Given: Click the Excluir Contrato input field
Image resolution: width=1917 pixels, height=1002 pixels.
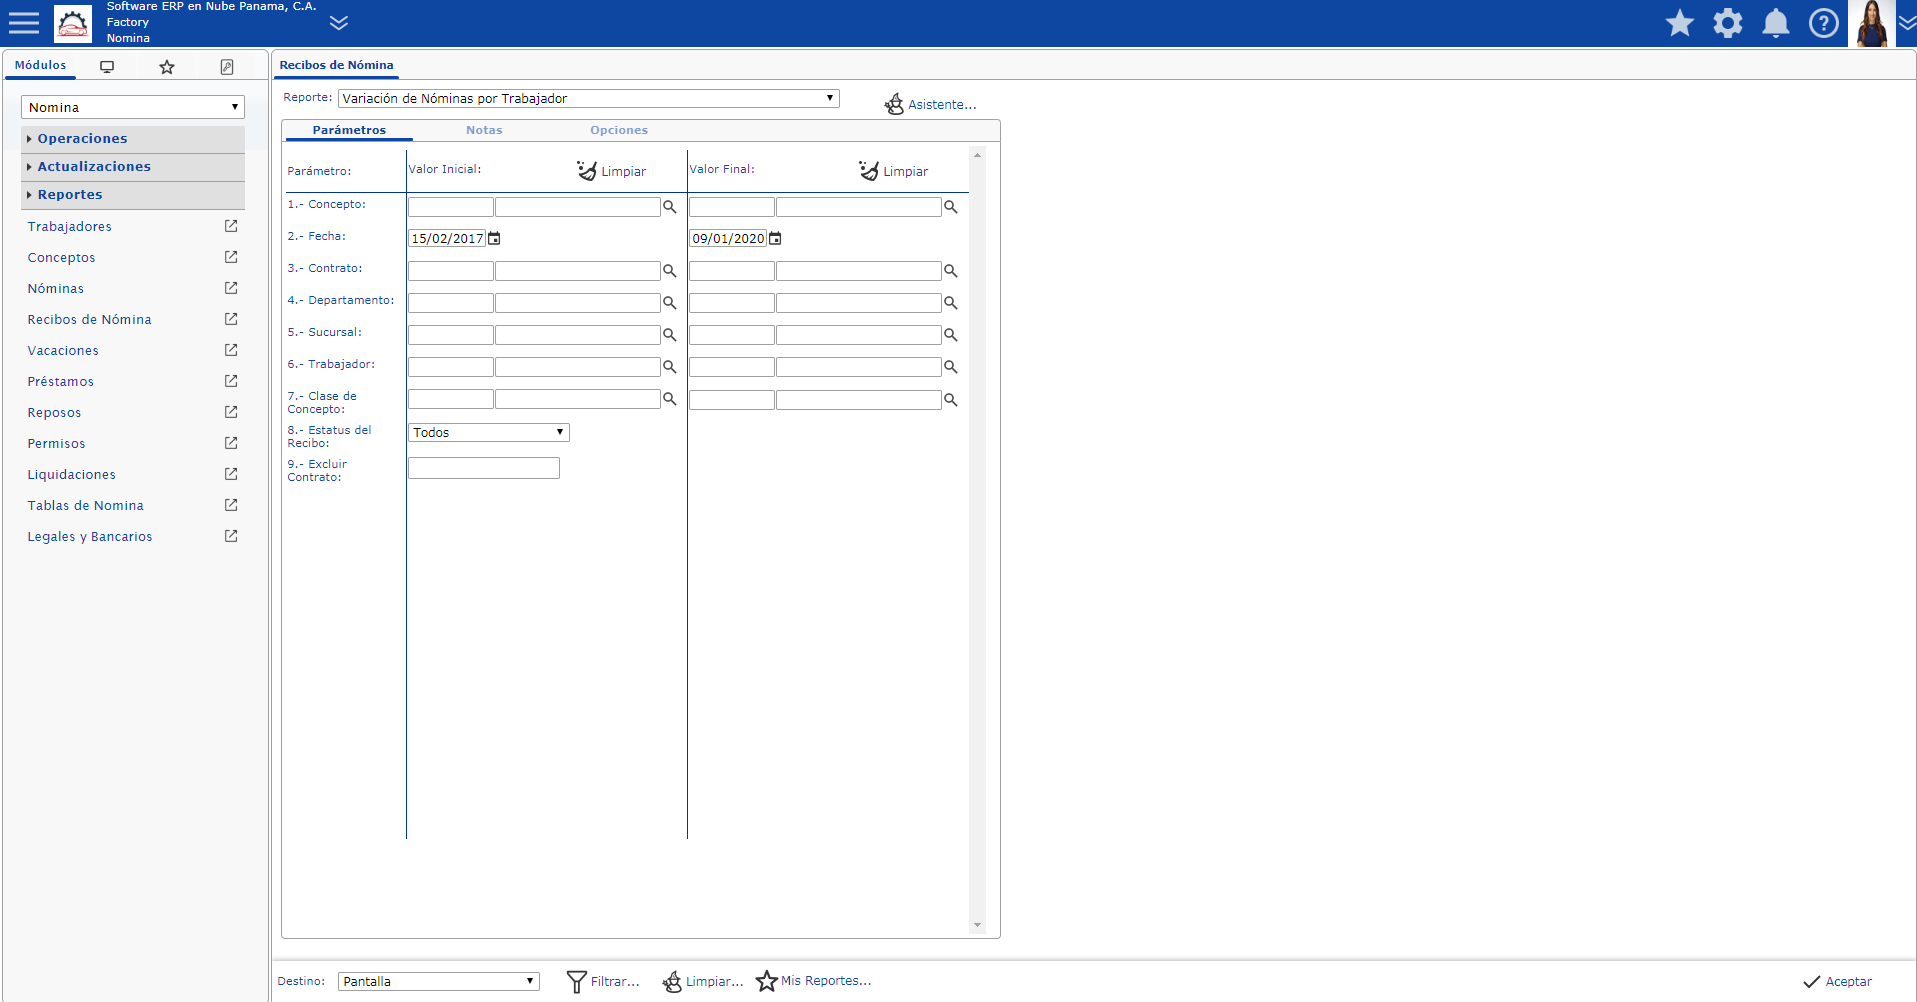Looking at the screenshot, I should click(483, 468).
